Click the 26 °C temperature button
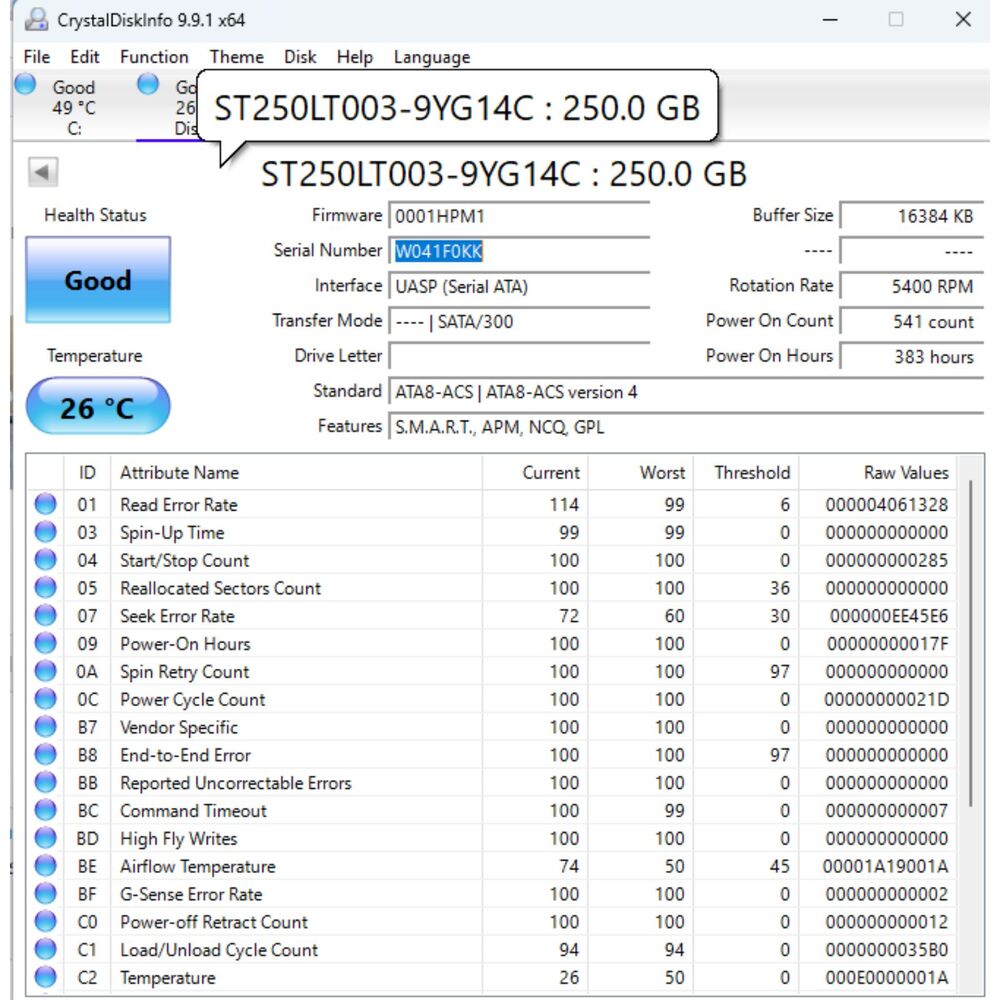The width and height of the screenshot is (1000, 1000). point(98,406)
